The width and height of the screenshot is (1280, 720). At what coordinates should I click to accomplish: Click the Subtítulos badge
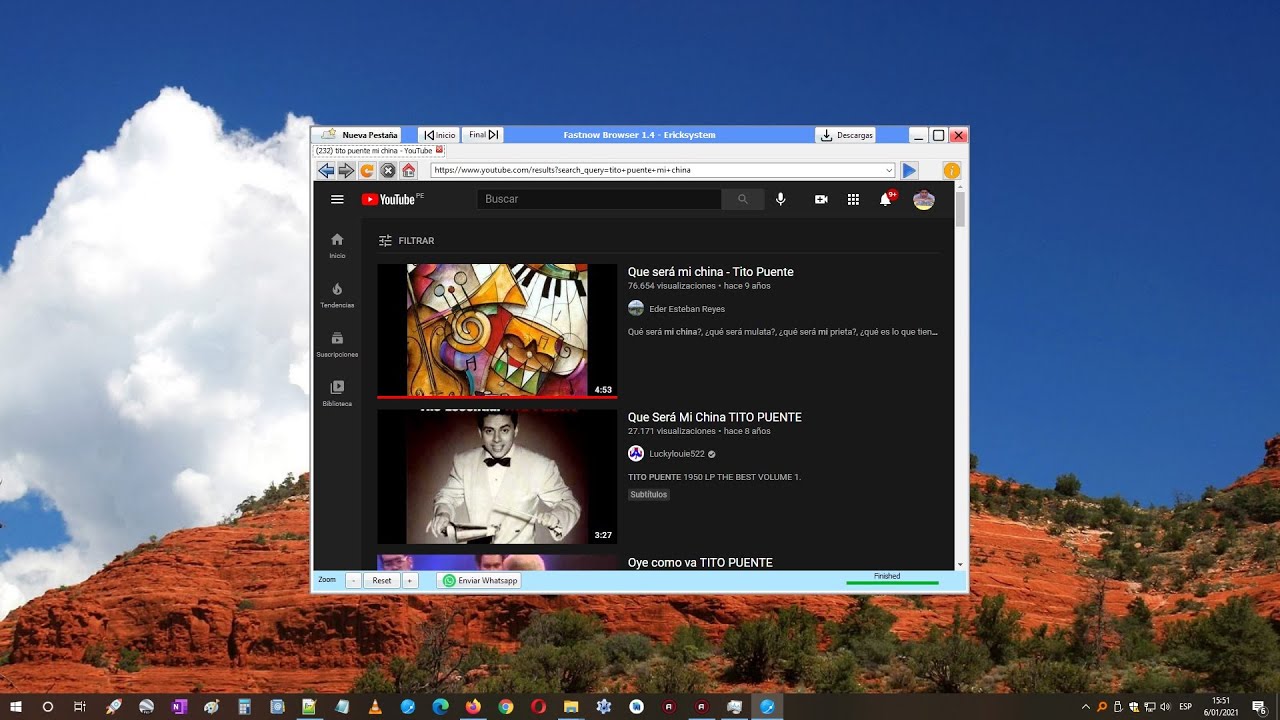[649, 495]
